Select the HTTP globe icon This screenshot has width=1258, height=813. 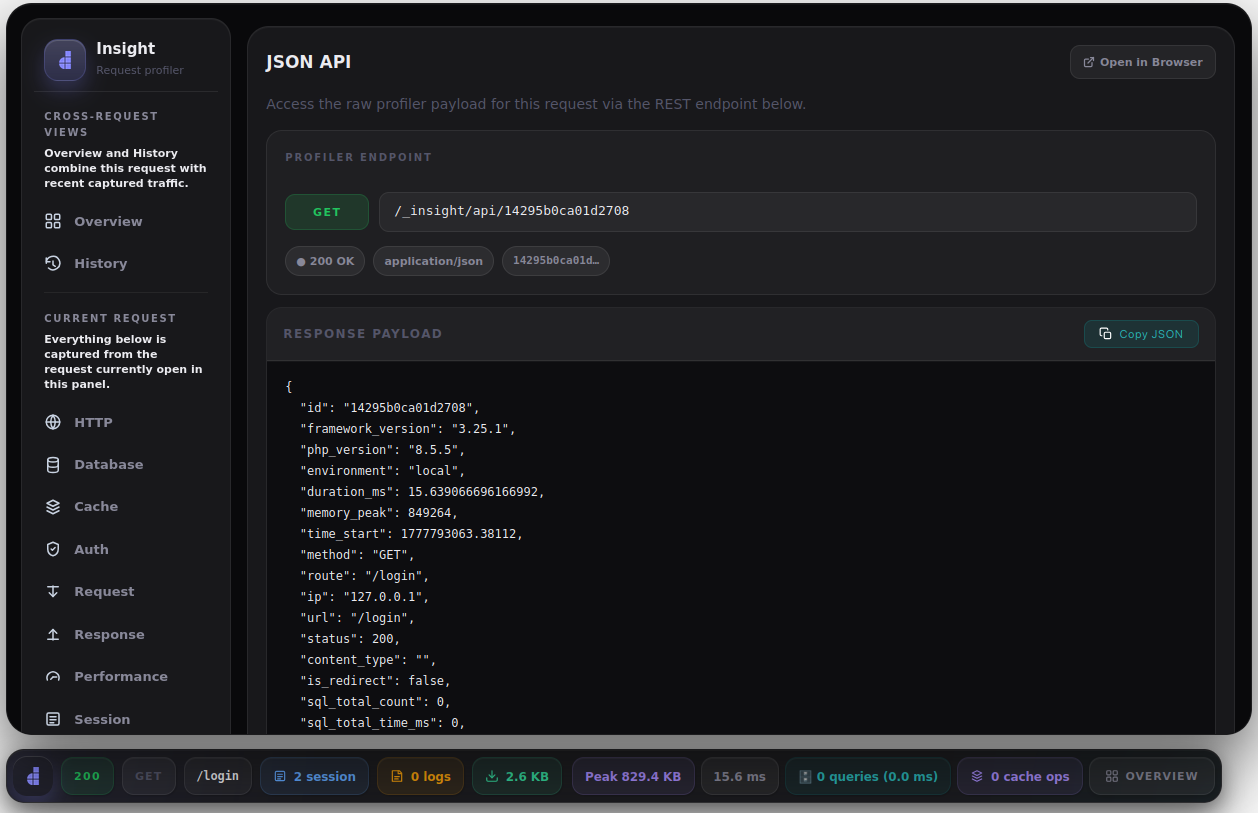click(53, 422)
